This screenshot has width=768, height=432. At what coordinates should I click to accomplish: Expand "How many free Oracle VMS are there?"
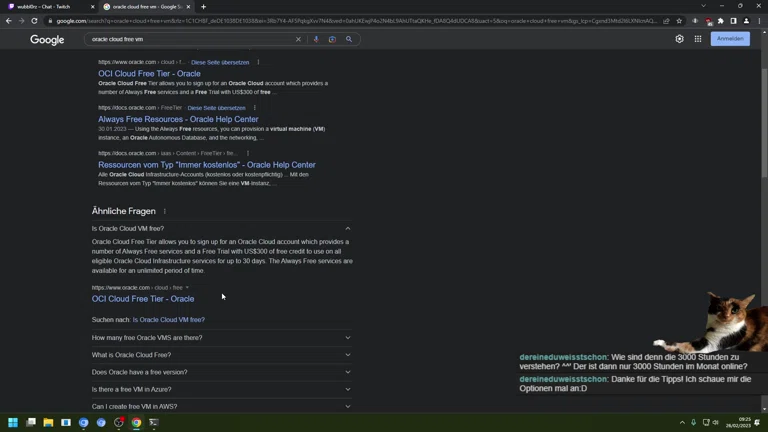348,338
